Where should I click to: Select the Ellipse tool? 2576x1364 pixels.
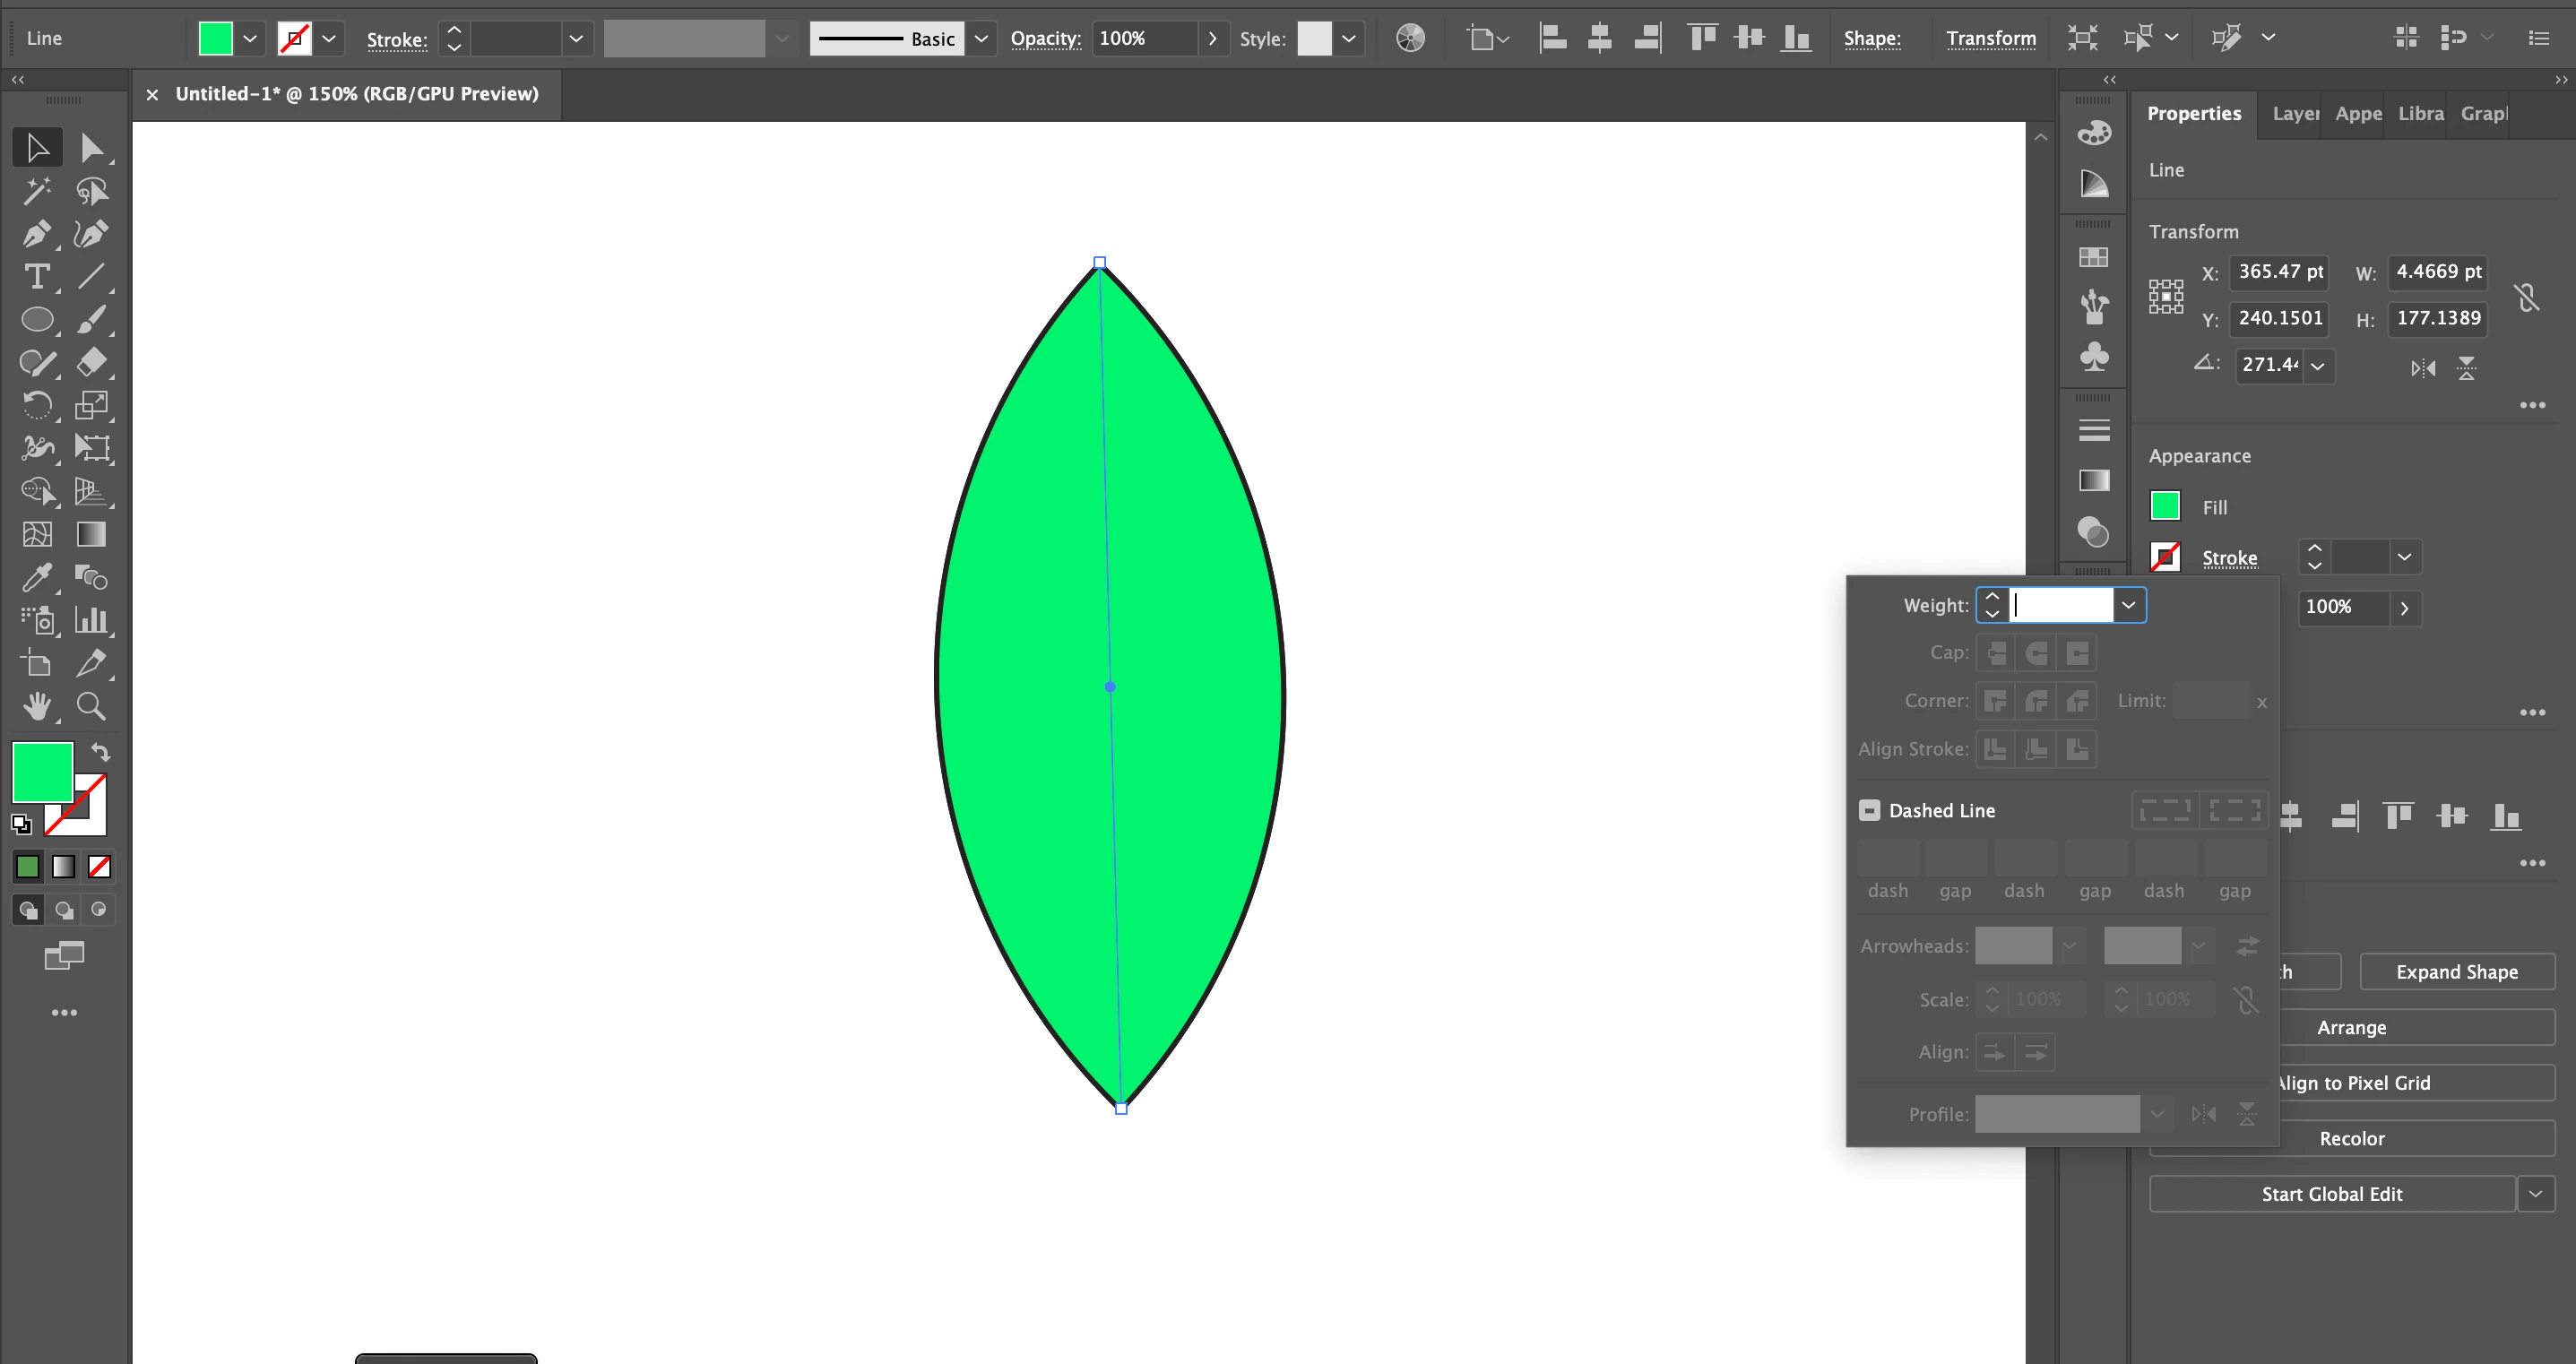[x=36, y=320]
